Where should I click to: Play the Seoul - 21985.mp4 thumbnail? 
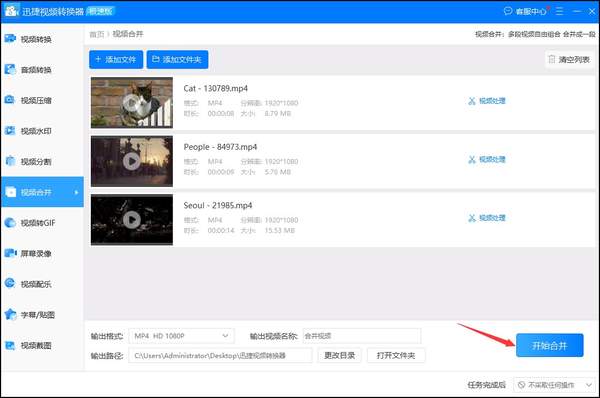coord(132,220)
